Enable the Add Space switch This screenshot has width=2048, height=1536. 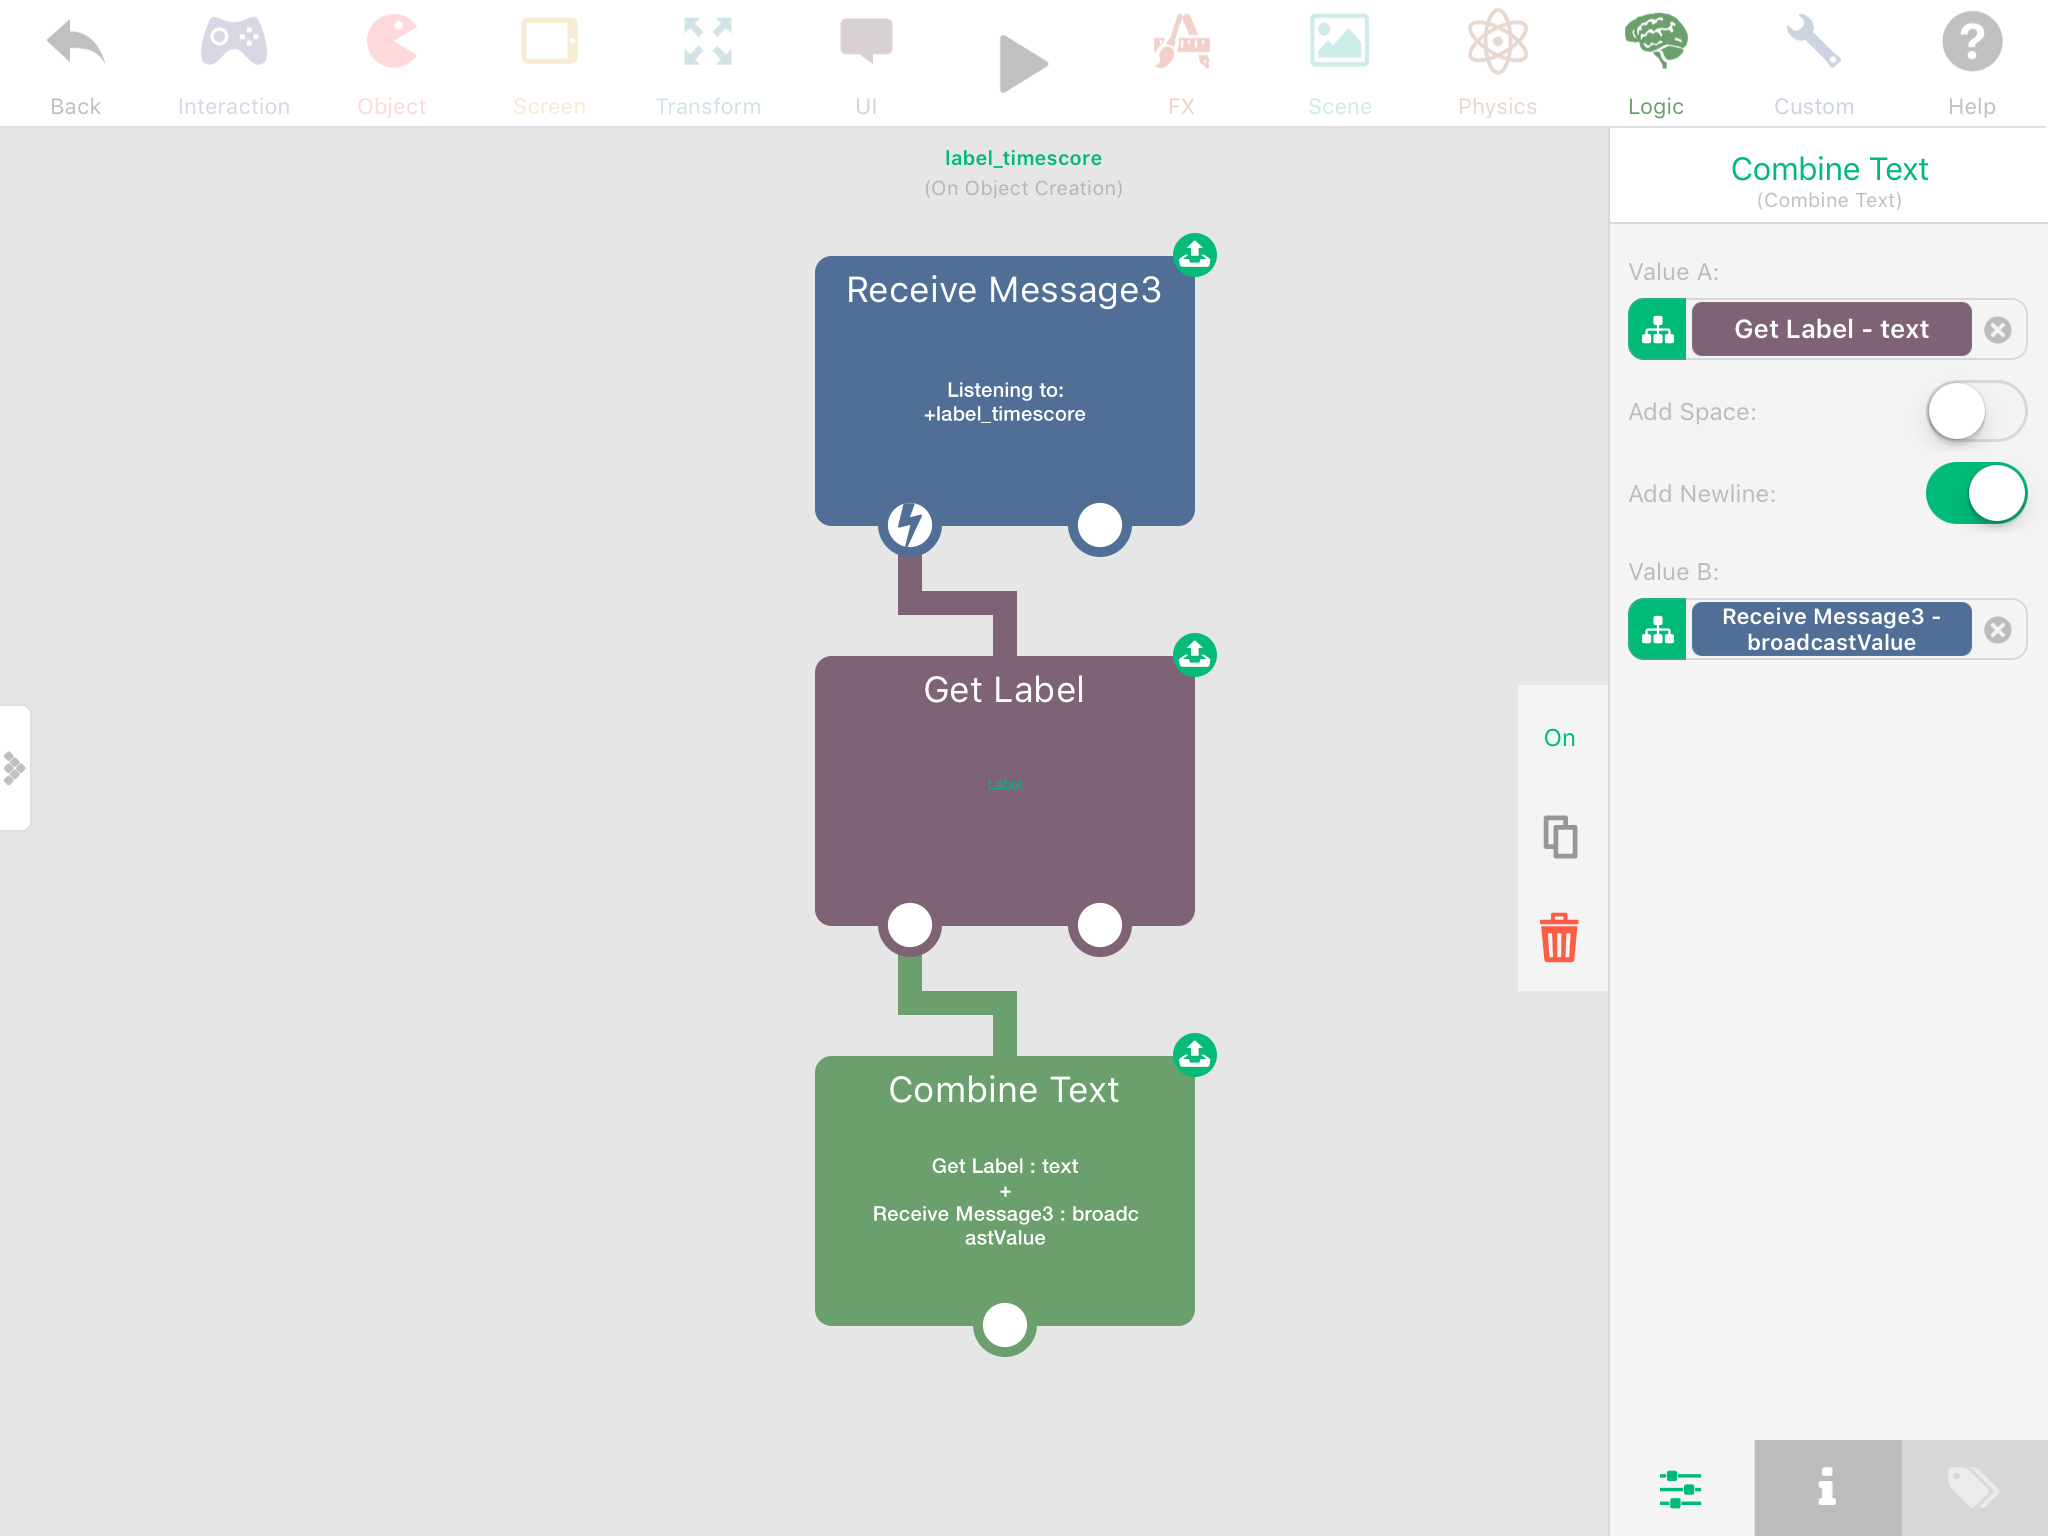point(1975,411)
